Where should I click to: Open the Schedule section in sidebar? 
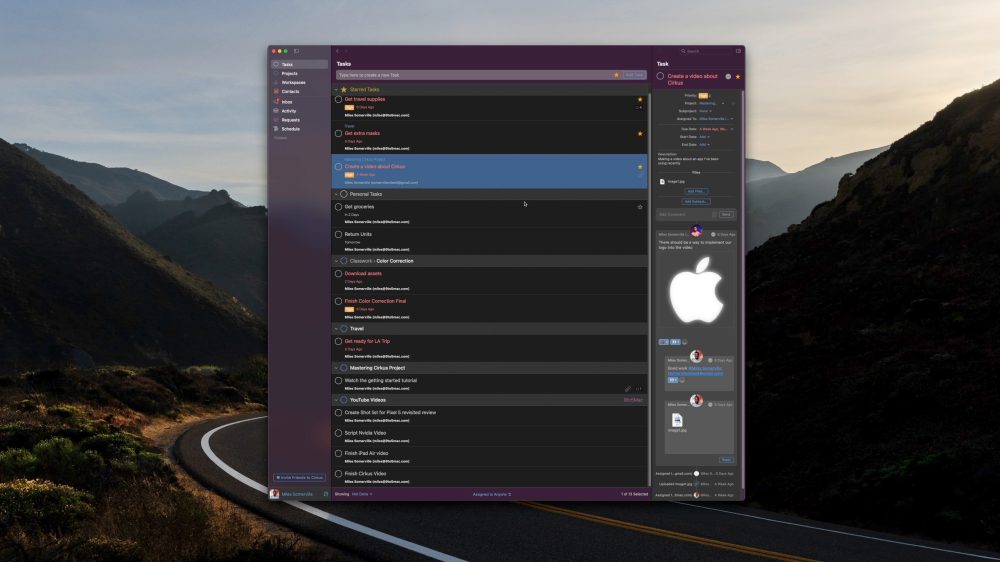[x=290, y=129]
